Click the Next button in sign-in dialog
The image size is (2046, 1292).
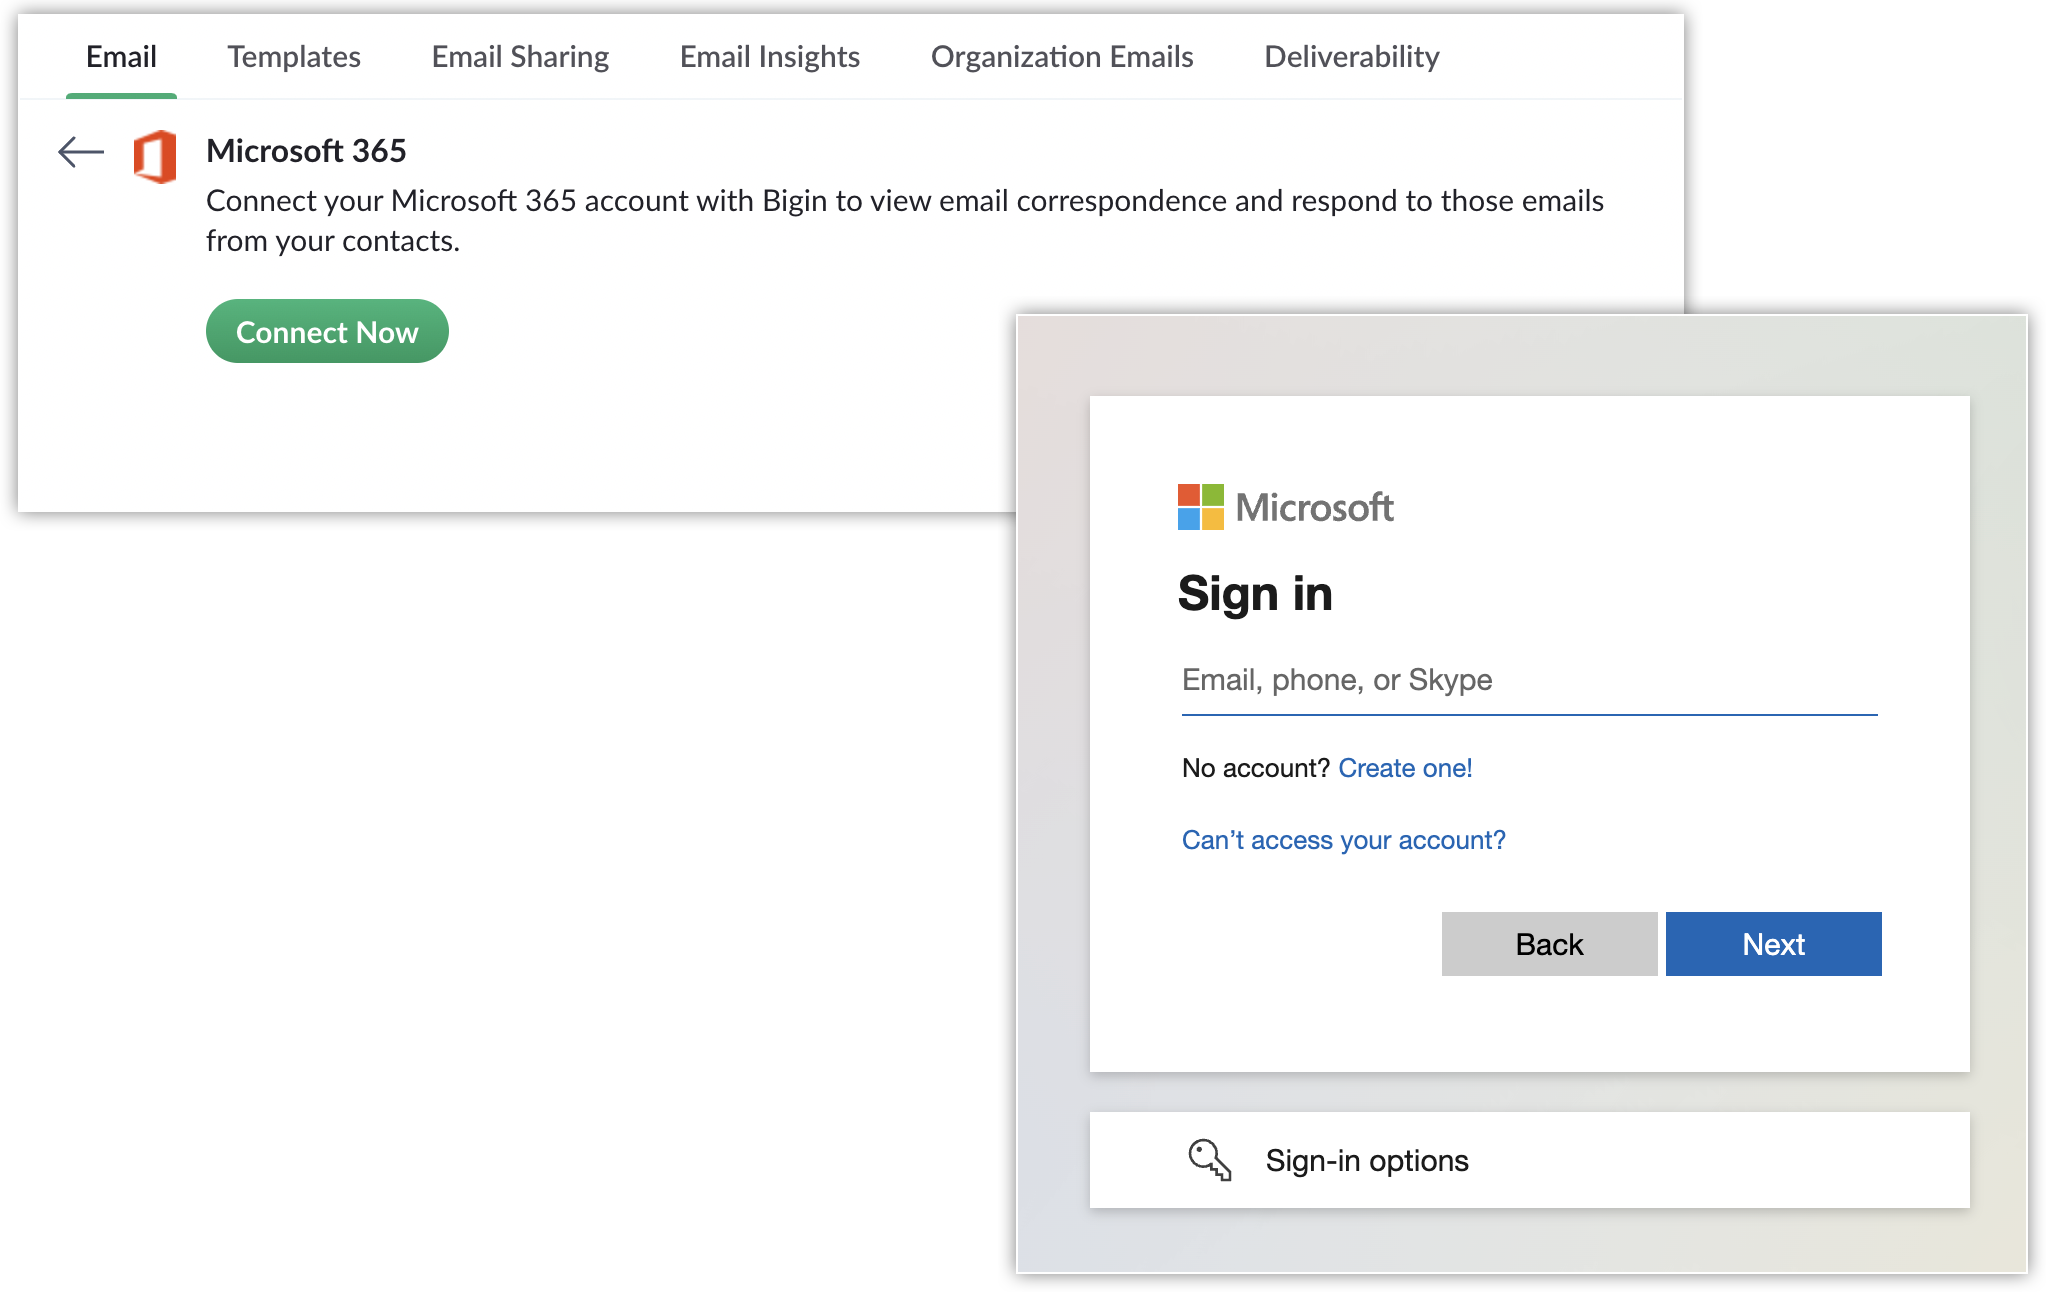pos(1773,944)
